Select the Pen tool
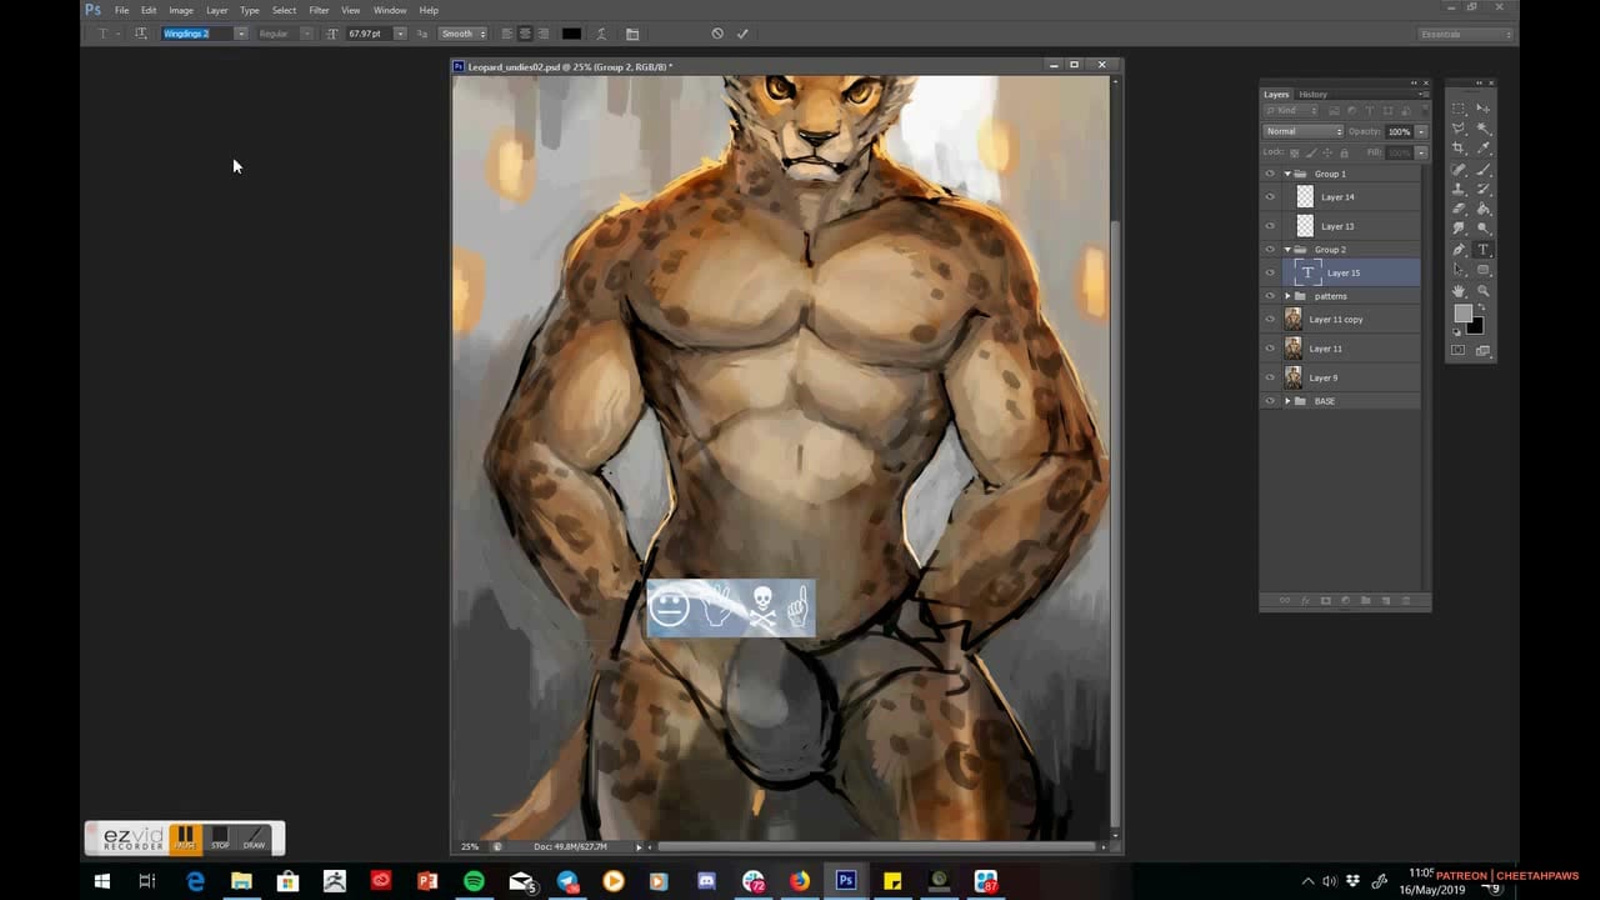 click(1459, 250)
